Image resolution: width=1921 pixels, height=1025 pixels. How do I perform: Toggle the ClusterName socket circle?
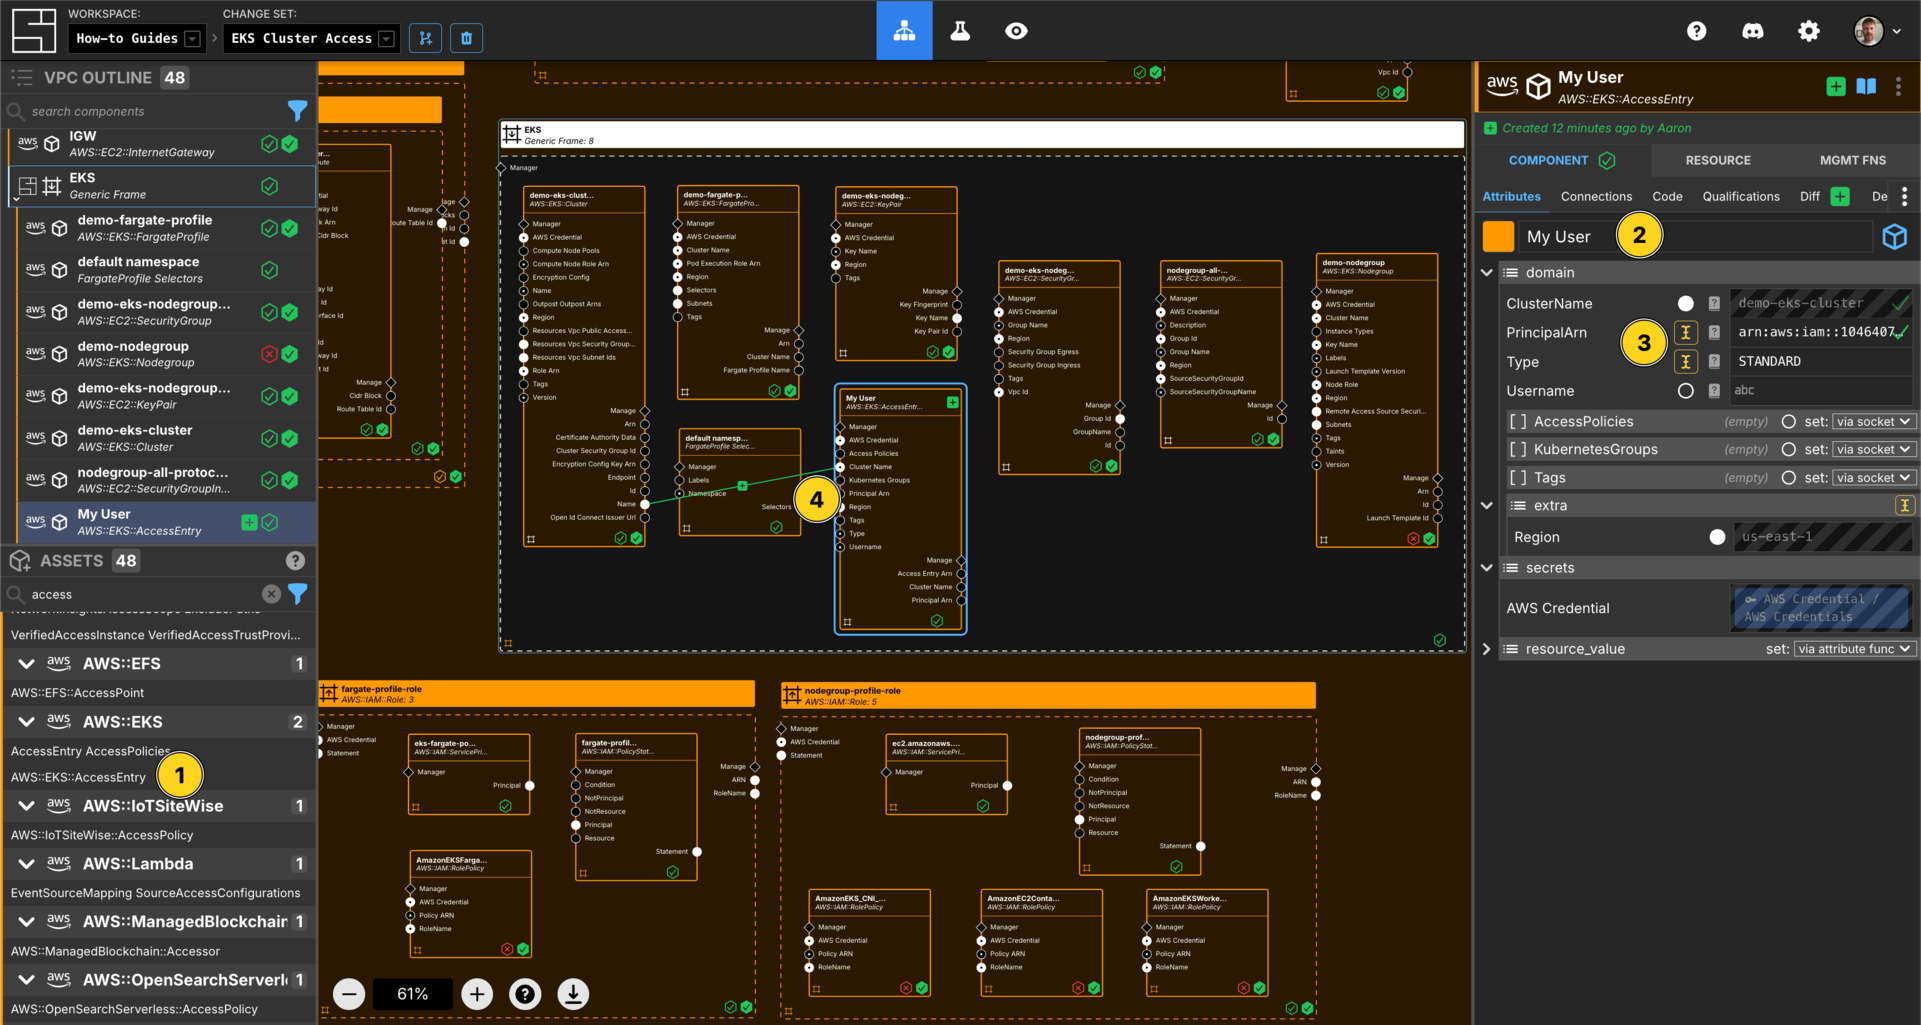pyautogui.click(x=1686, y=303)
